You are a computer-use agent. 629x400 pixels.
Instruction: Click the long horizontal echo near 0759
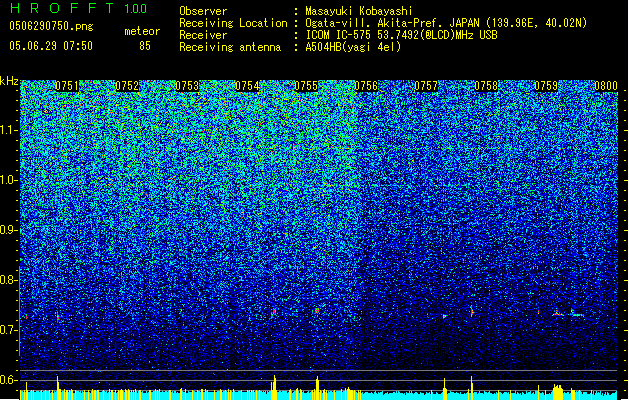coord(568,314)
